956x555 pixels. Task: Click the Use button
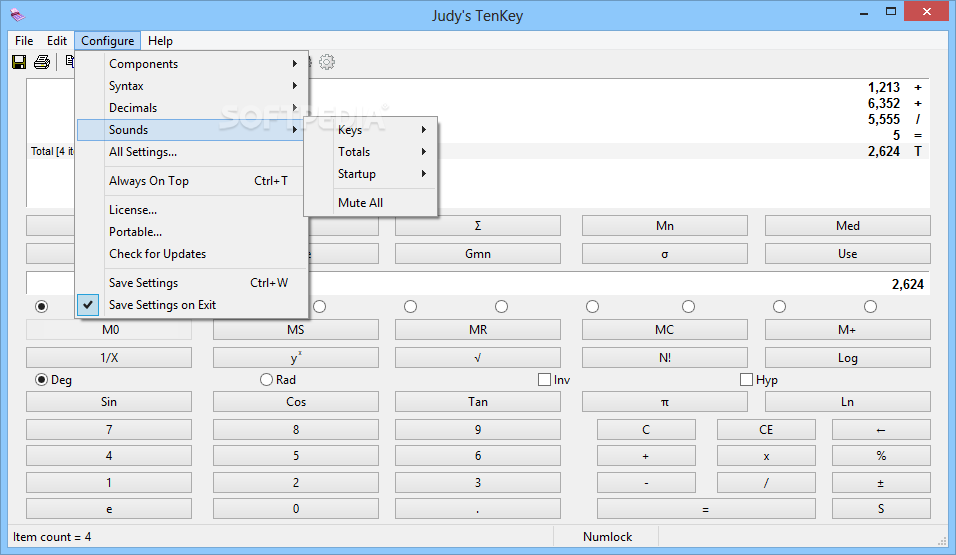point(847,254)
